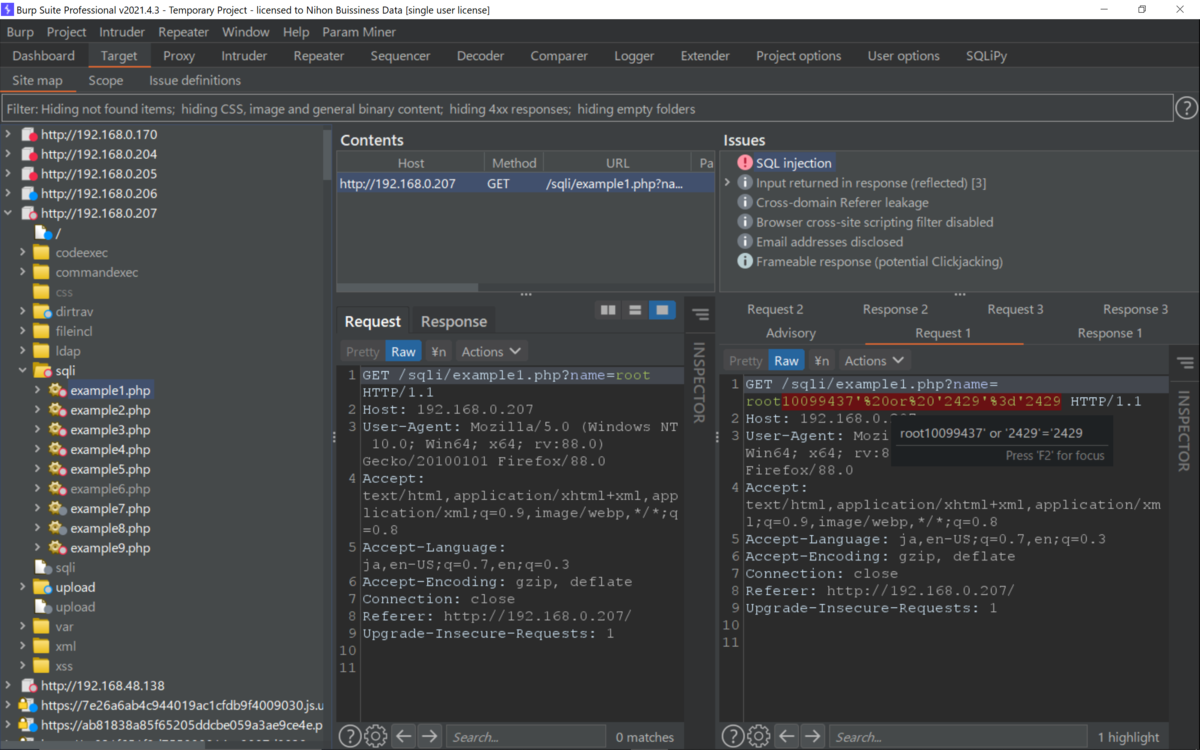Go to previous match in issue search

point(787,737)
